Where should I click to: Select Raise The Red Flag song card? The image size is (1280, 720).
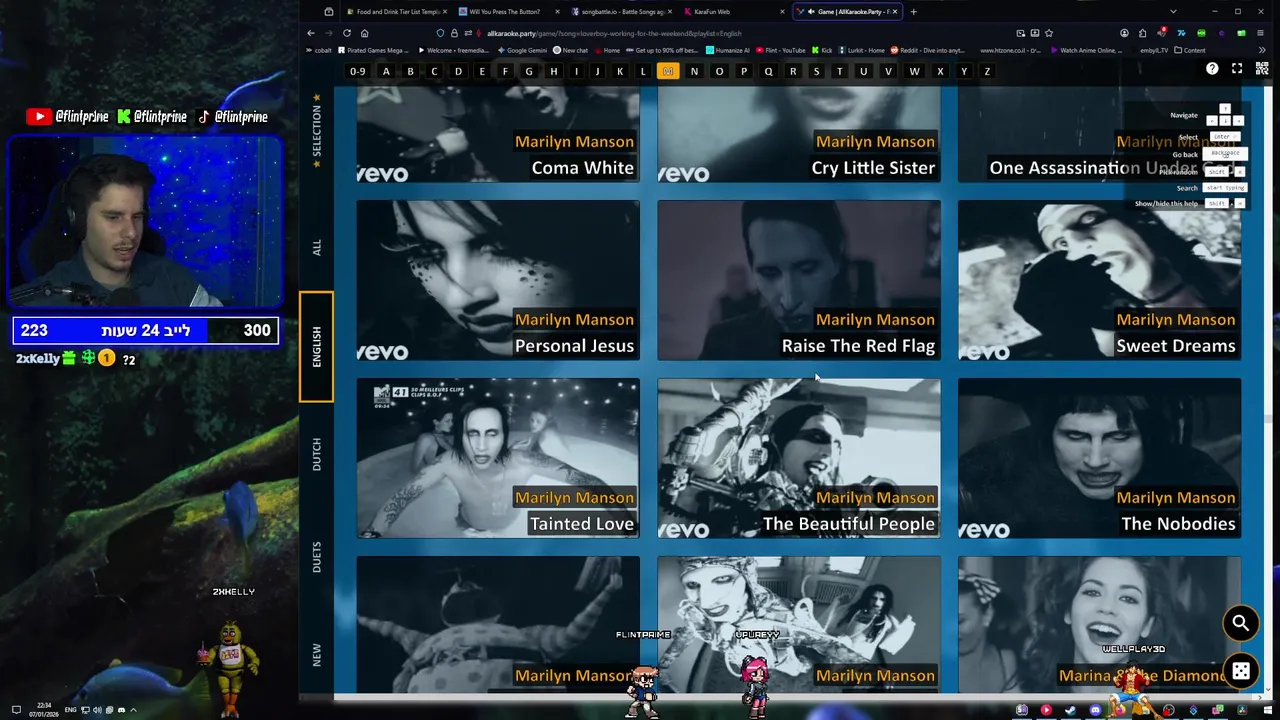point(799,280)
